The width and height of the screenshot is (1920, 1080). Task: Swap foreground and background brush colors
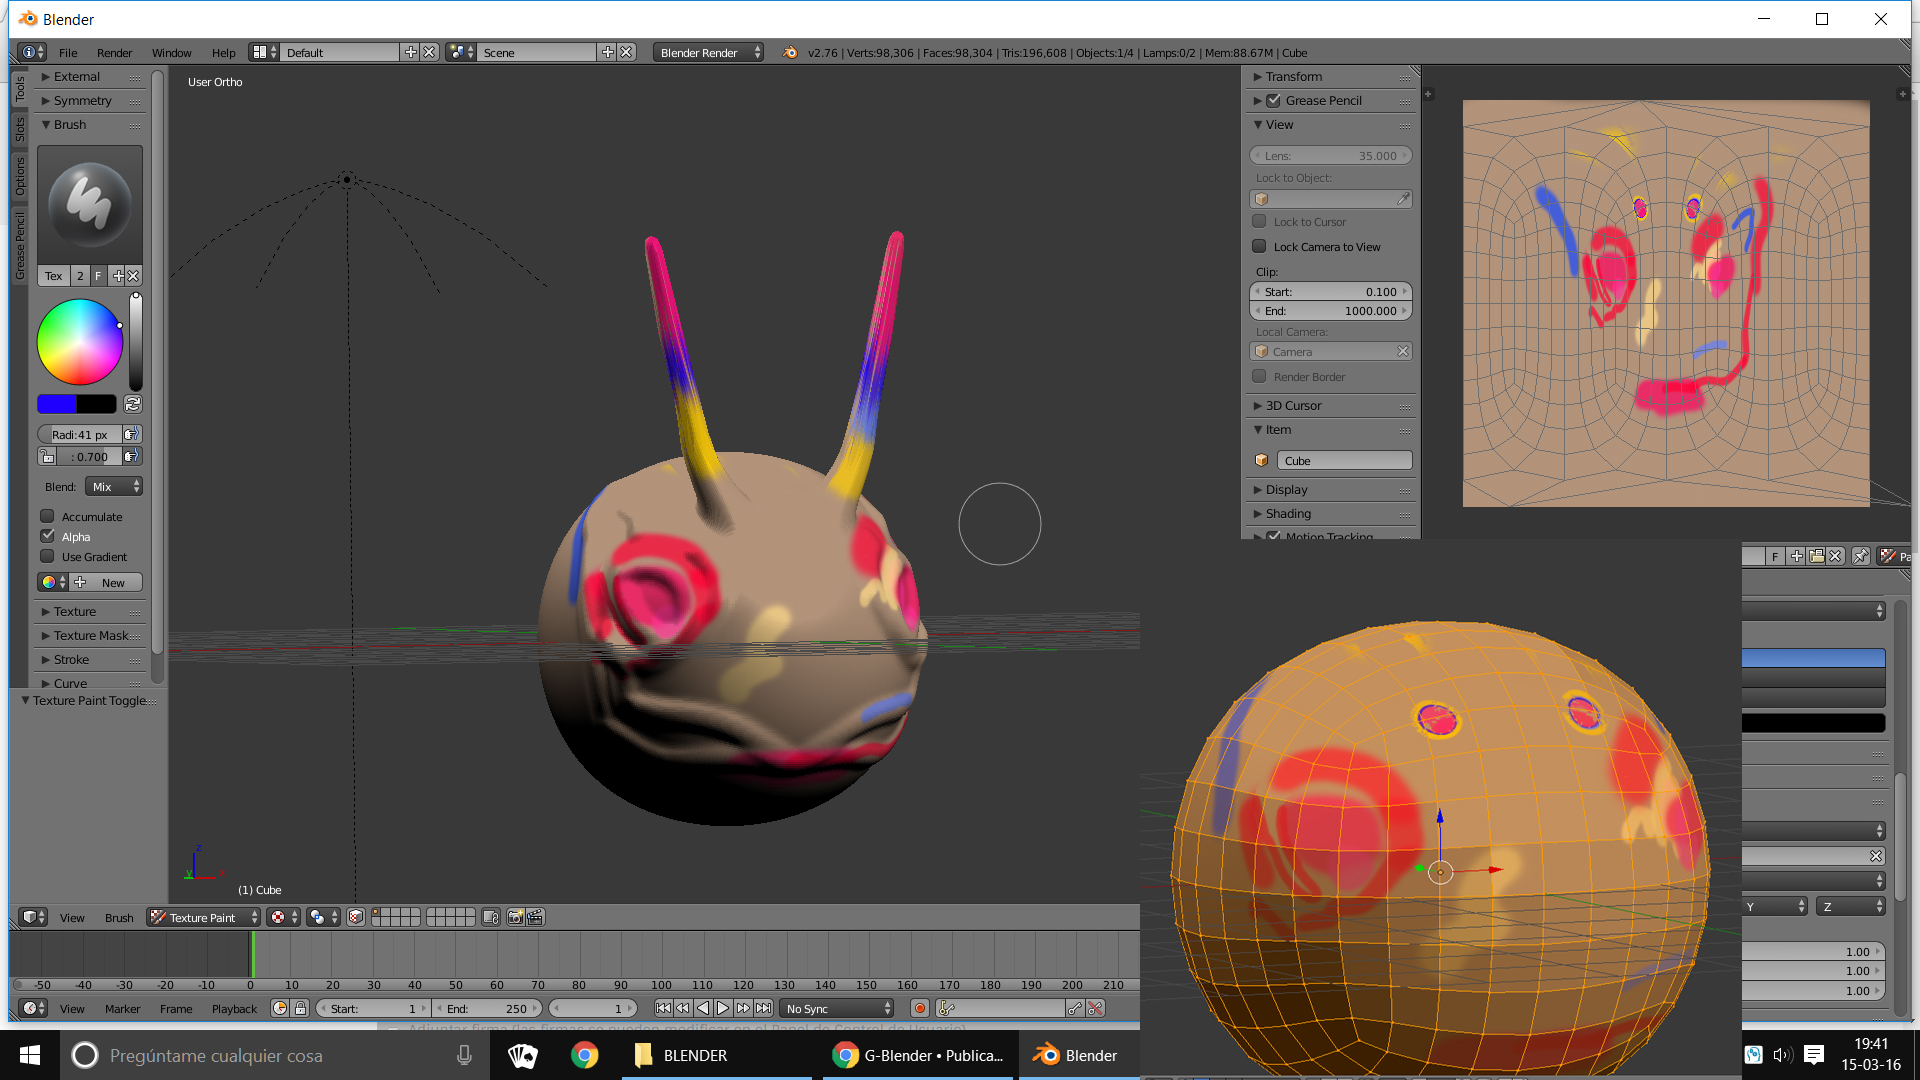coord(133,404)
